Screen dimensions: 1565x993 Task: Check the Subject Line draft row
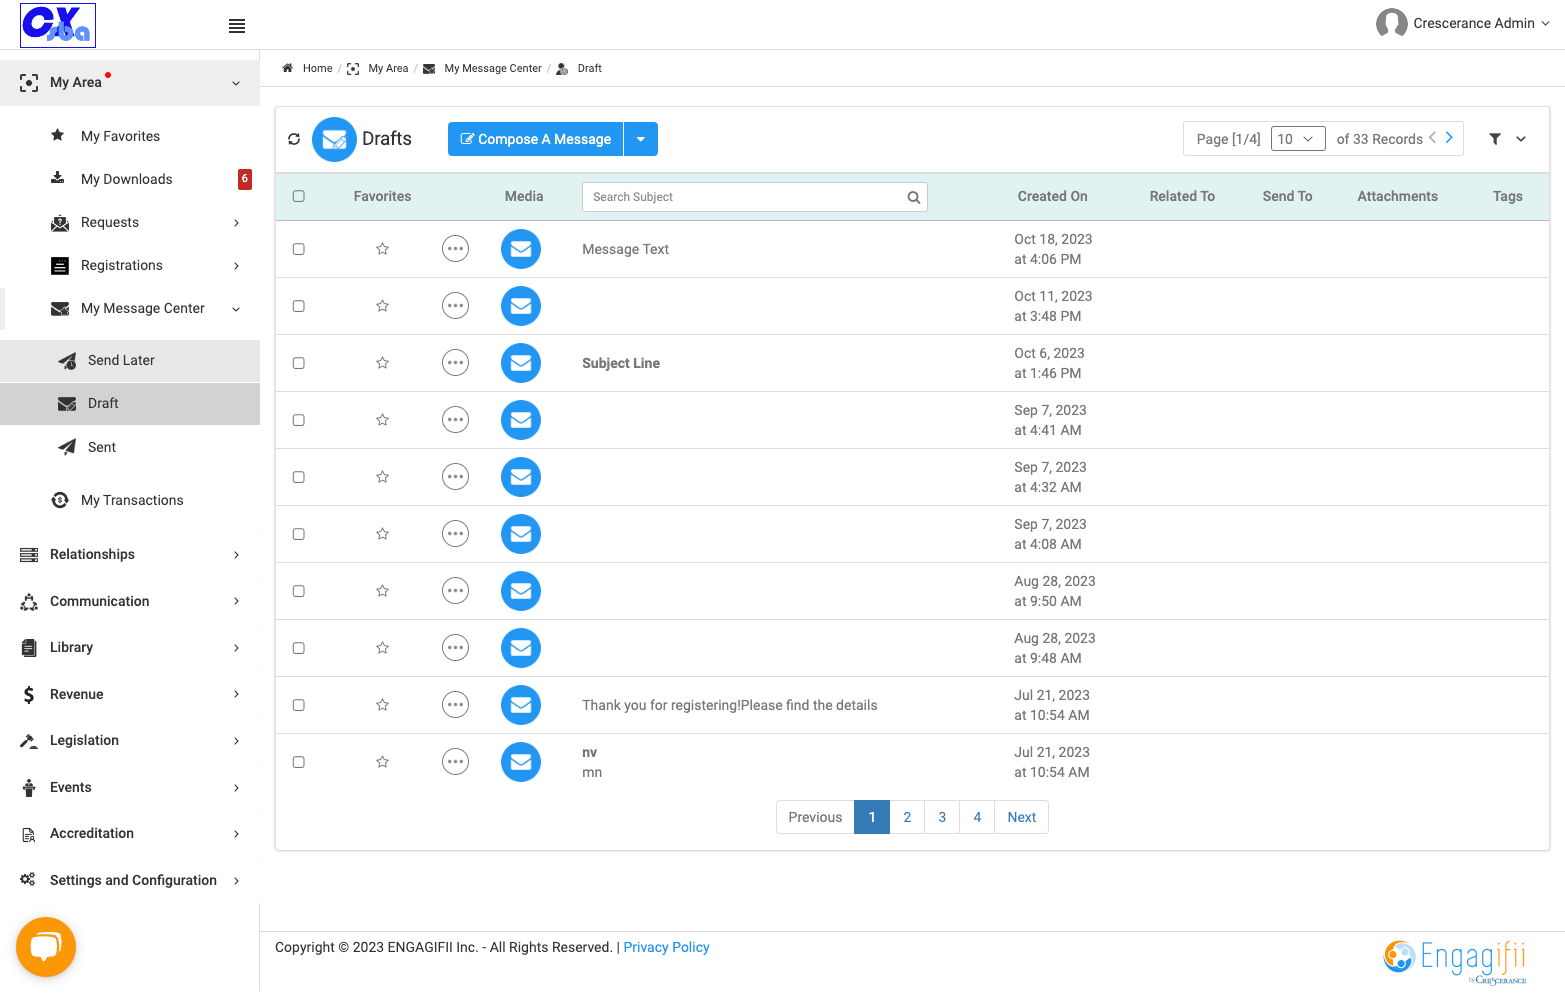(x=298, y=363)
